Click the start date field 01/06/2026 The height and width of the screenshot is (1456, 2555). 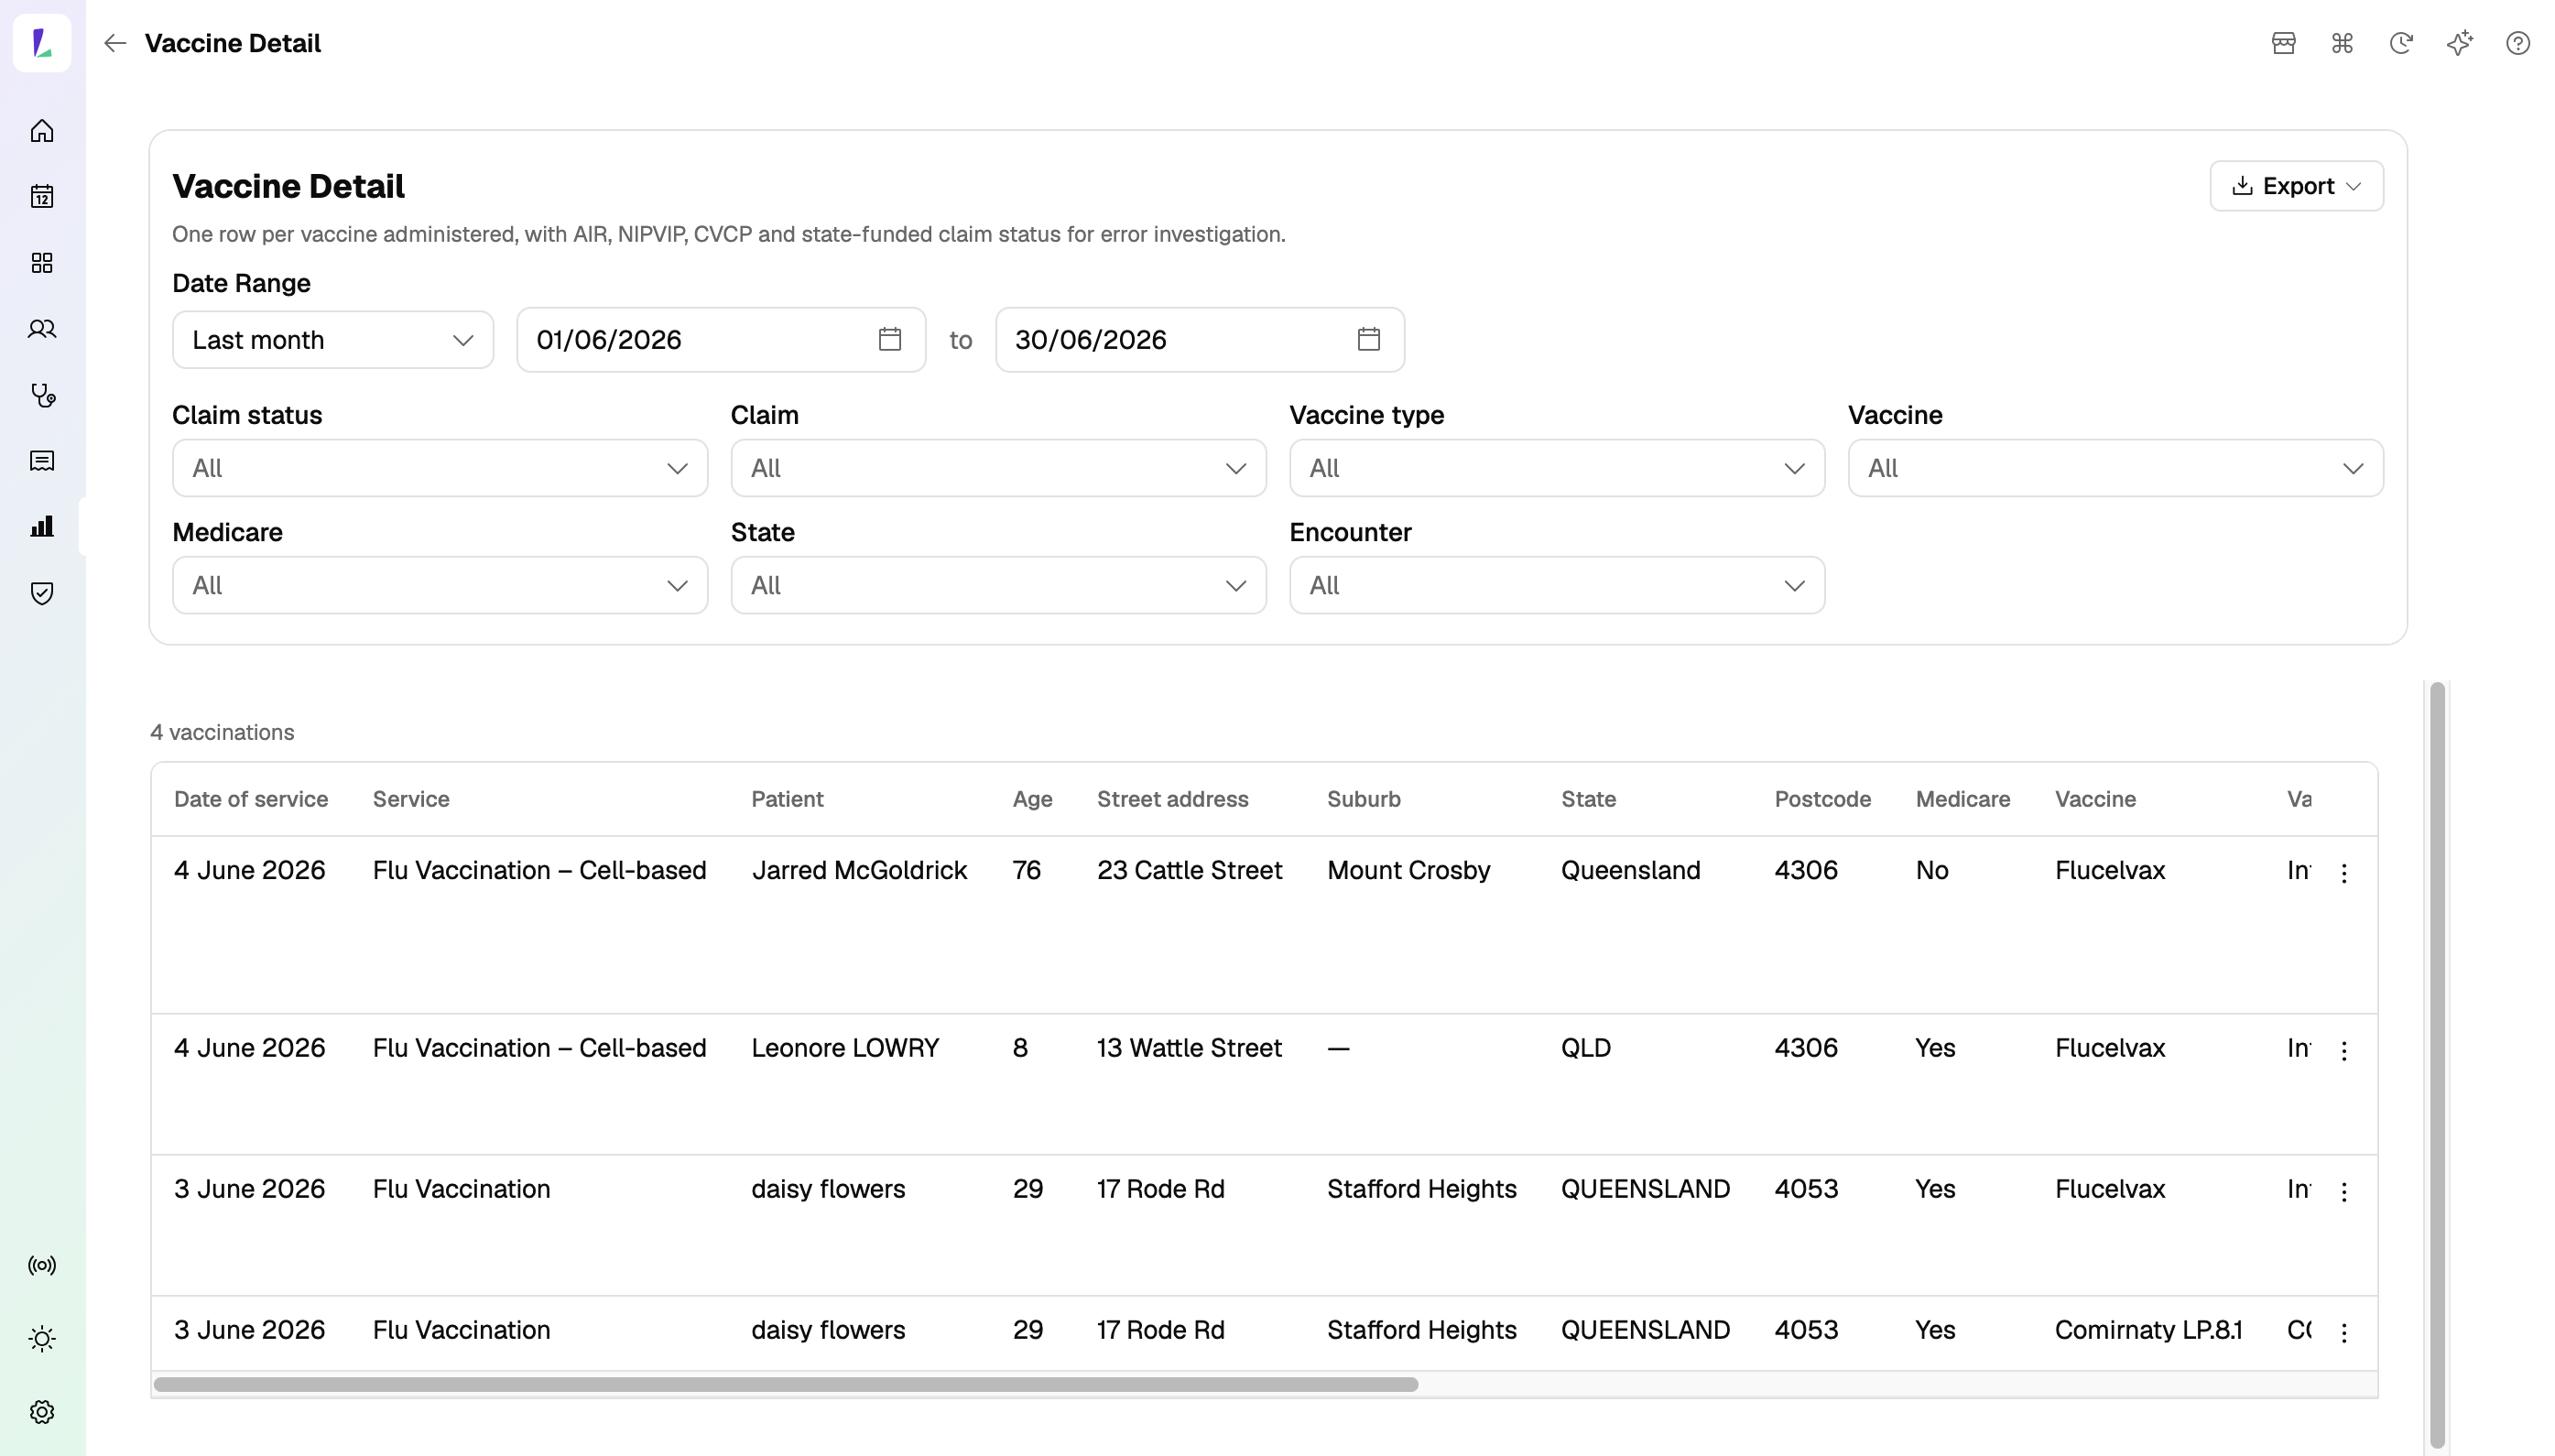pyautogui.click(x=721, y=340)
